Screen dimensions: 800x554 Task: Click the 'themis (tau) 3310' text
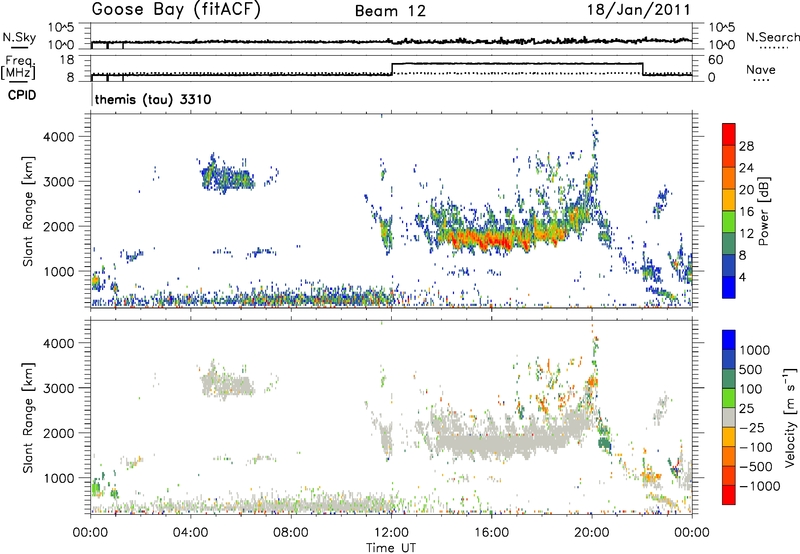(153, 99)
